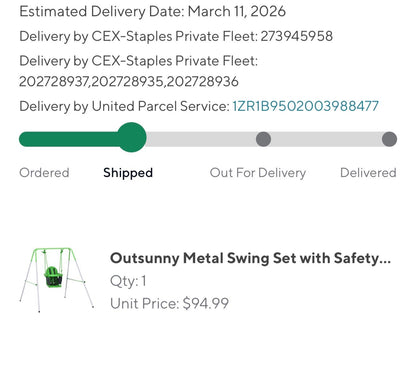
Task: Click Delivery by United Parcel Service label
Action: point(124,106)
